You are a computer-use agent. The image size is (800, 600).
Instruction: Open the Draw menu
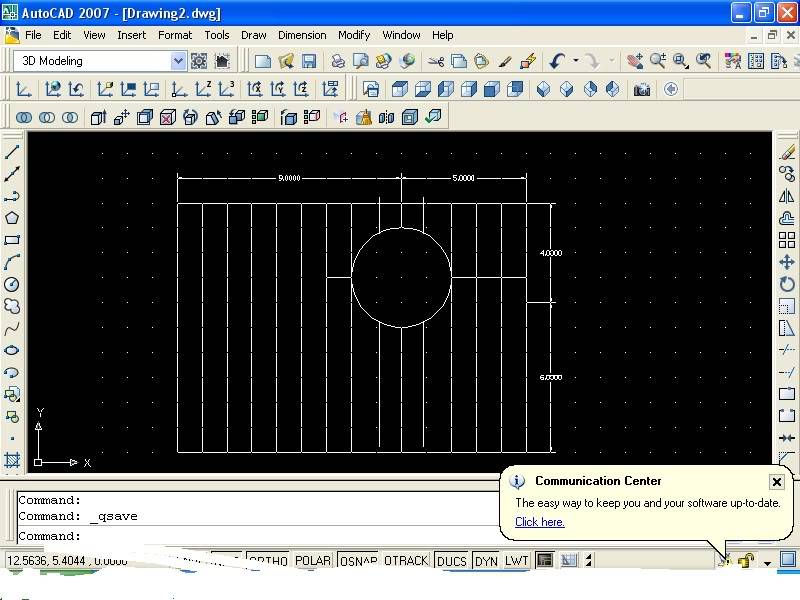[x=254, y=35]
